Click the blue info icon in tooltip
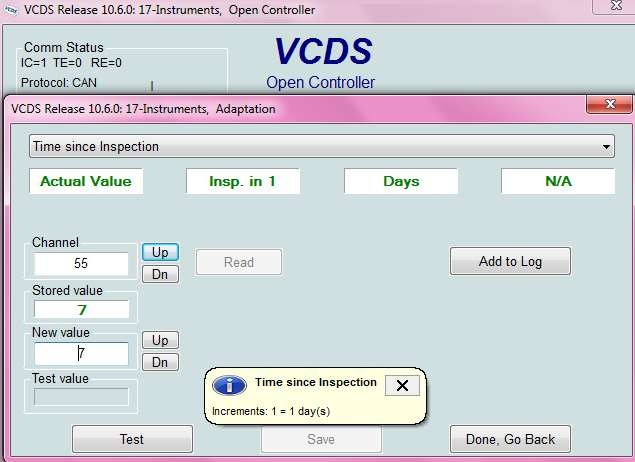The height and width of the screenshot is (462, 635). point(230,385)
